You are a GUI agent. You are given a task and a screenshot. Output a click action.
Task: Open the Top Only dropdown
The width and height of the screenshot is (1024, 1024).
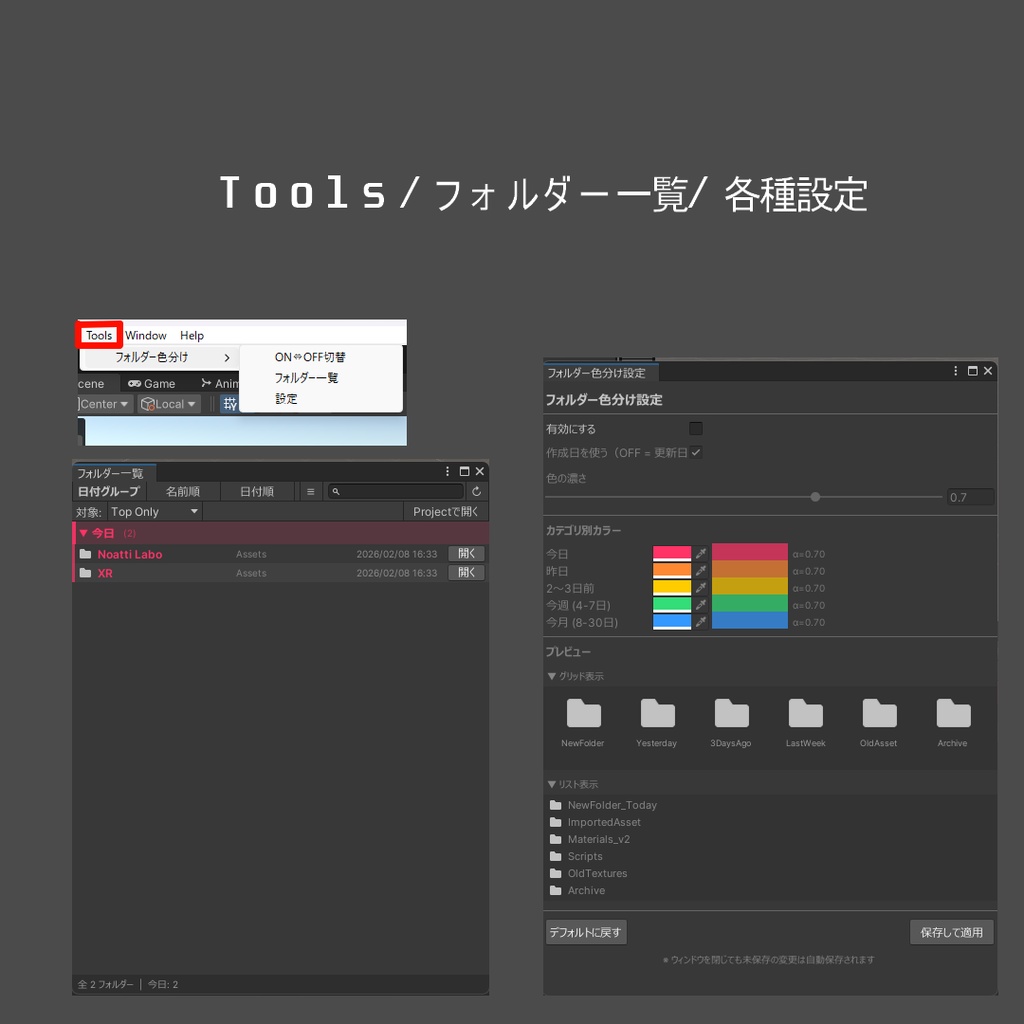(155, 511)
